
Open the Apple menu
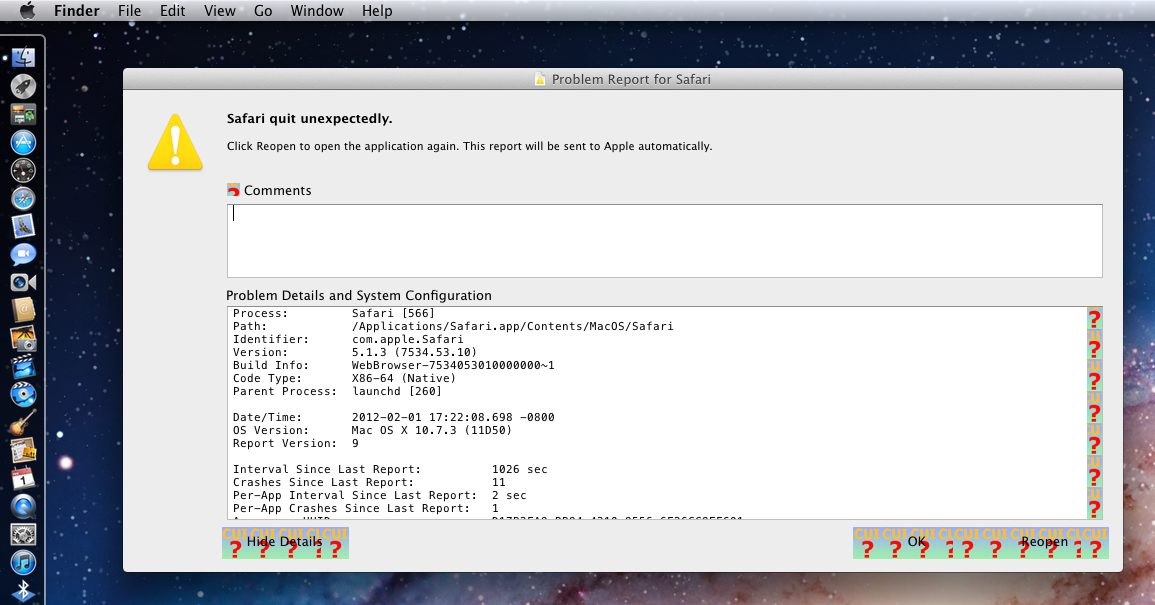pos(27,11)
